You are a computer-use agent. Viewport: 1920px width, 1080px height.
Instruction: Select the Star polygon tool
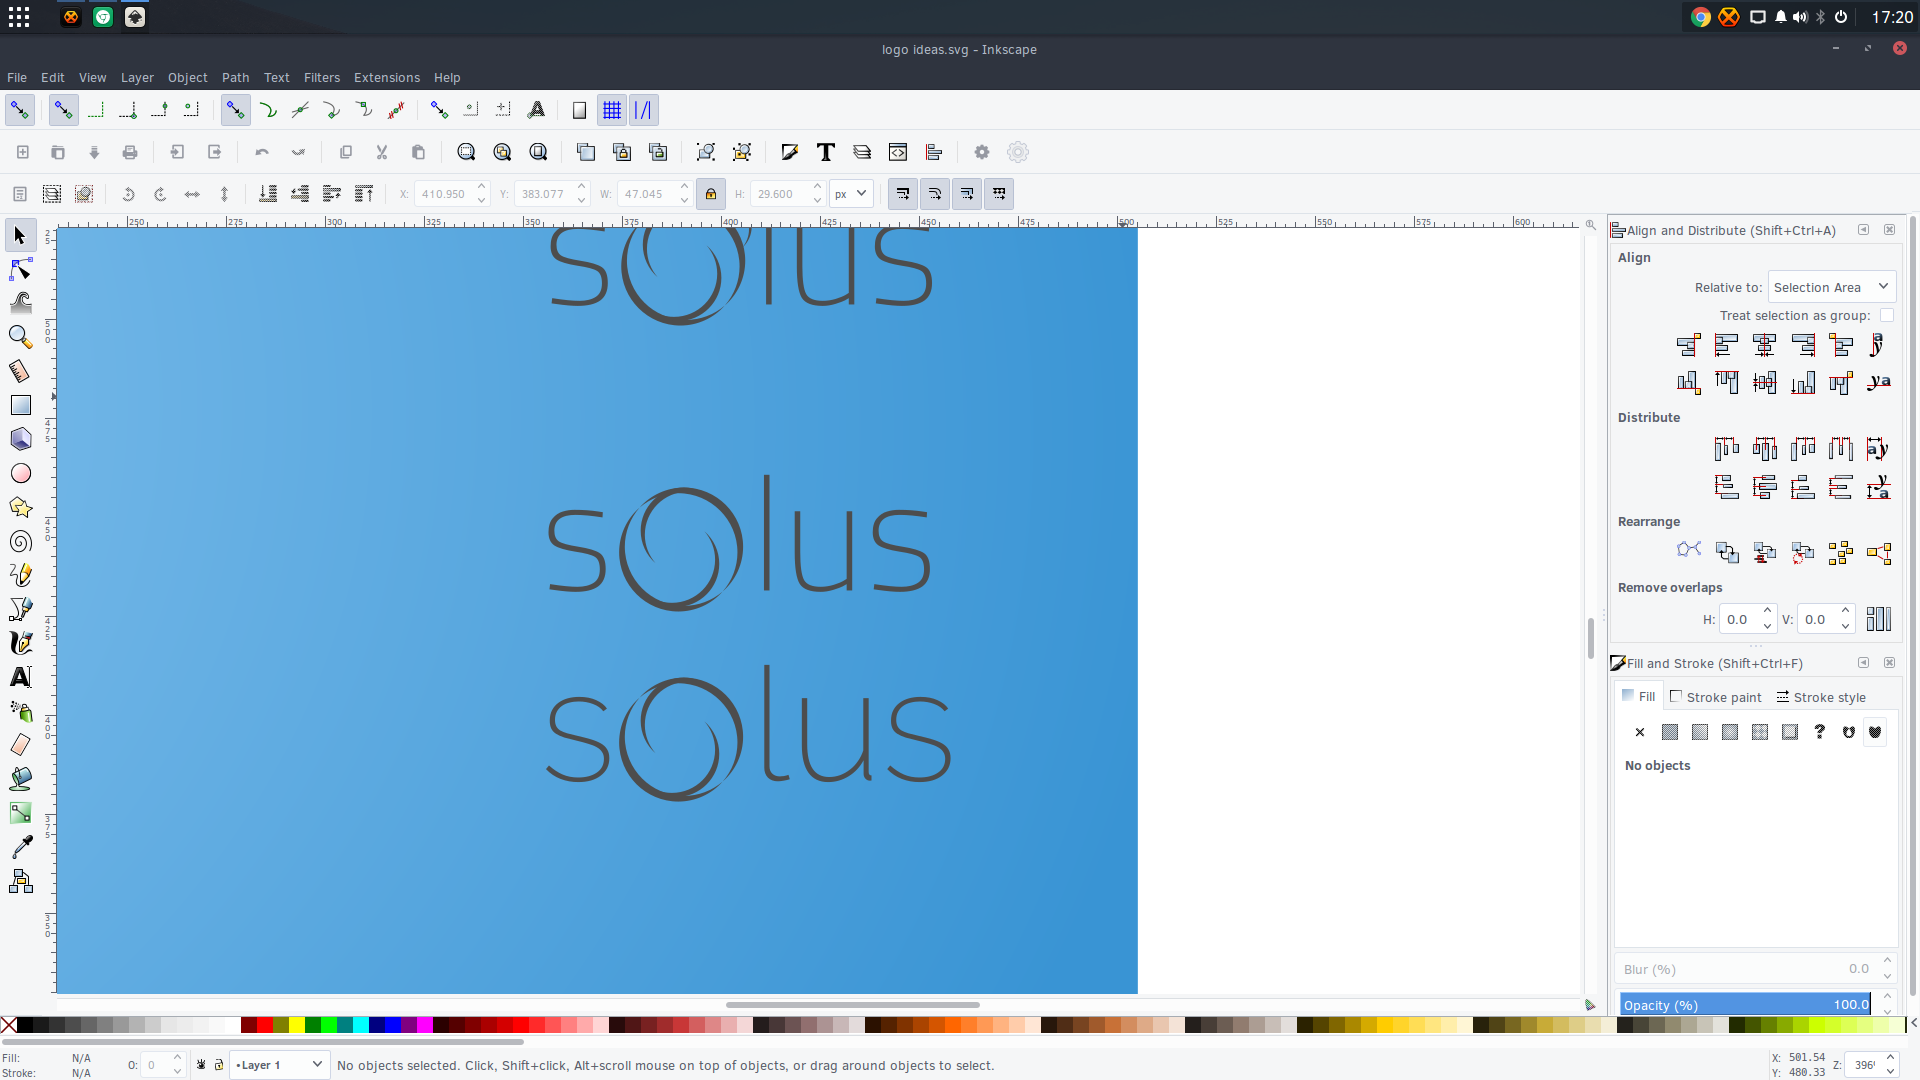pos(20,507)
